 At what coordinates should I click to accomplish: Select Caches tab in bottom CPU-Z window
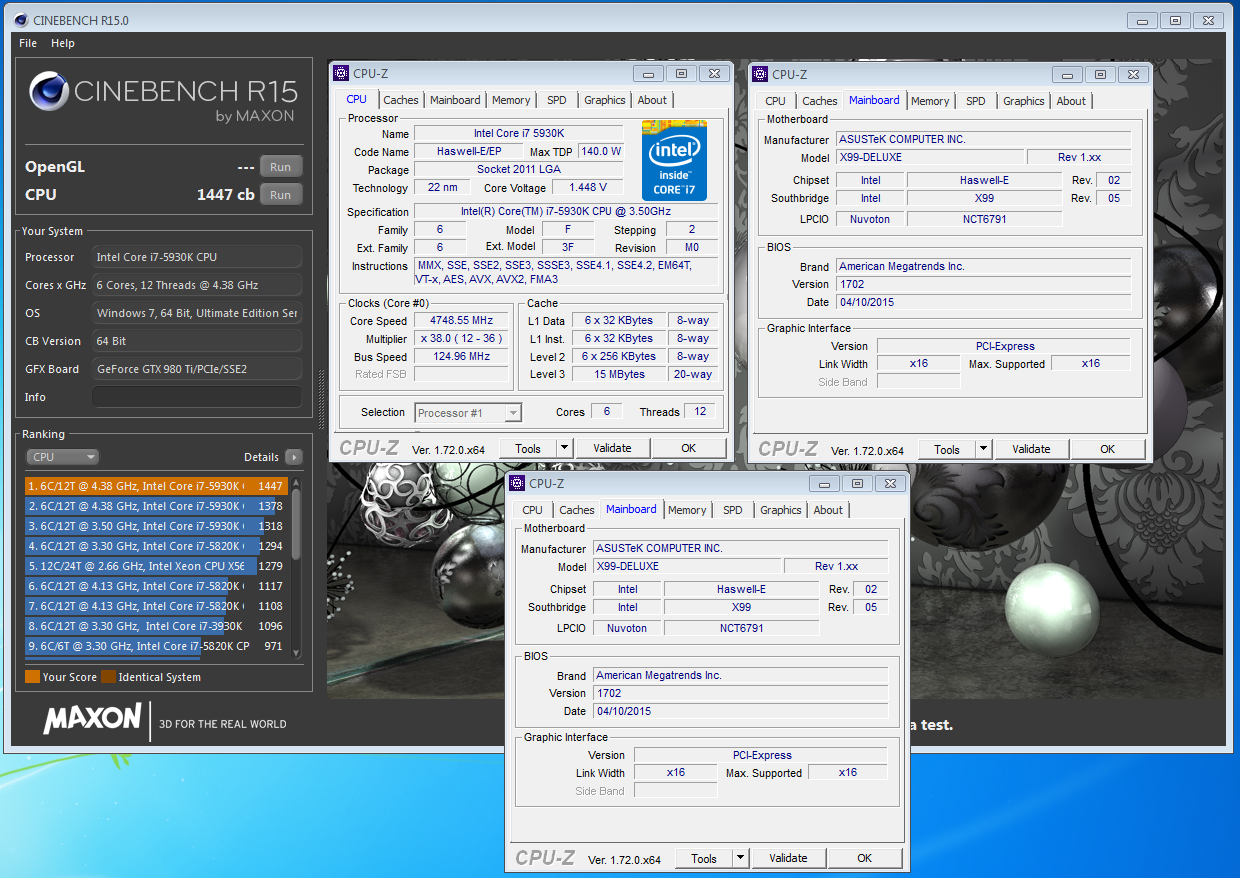coord(577,510)
